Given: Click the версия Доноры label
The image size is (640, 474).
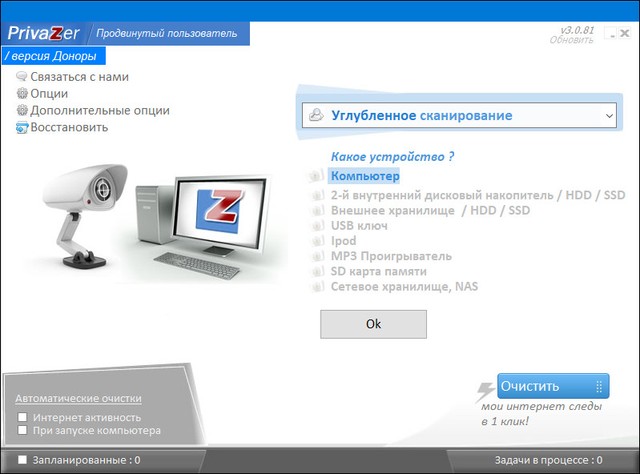Looking at the screenshot, I should (x=53, y=56).
